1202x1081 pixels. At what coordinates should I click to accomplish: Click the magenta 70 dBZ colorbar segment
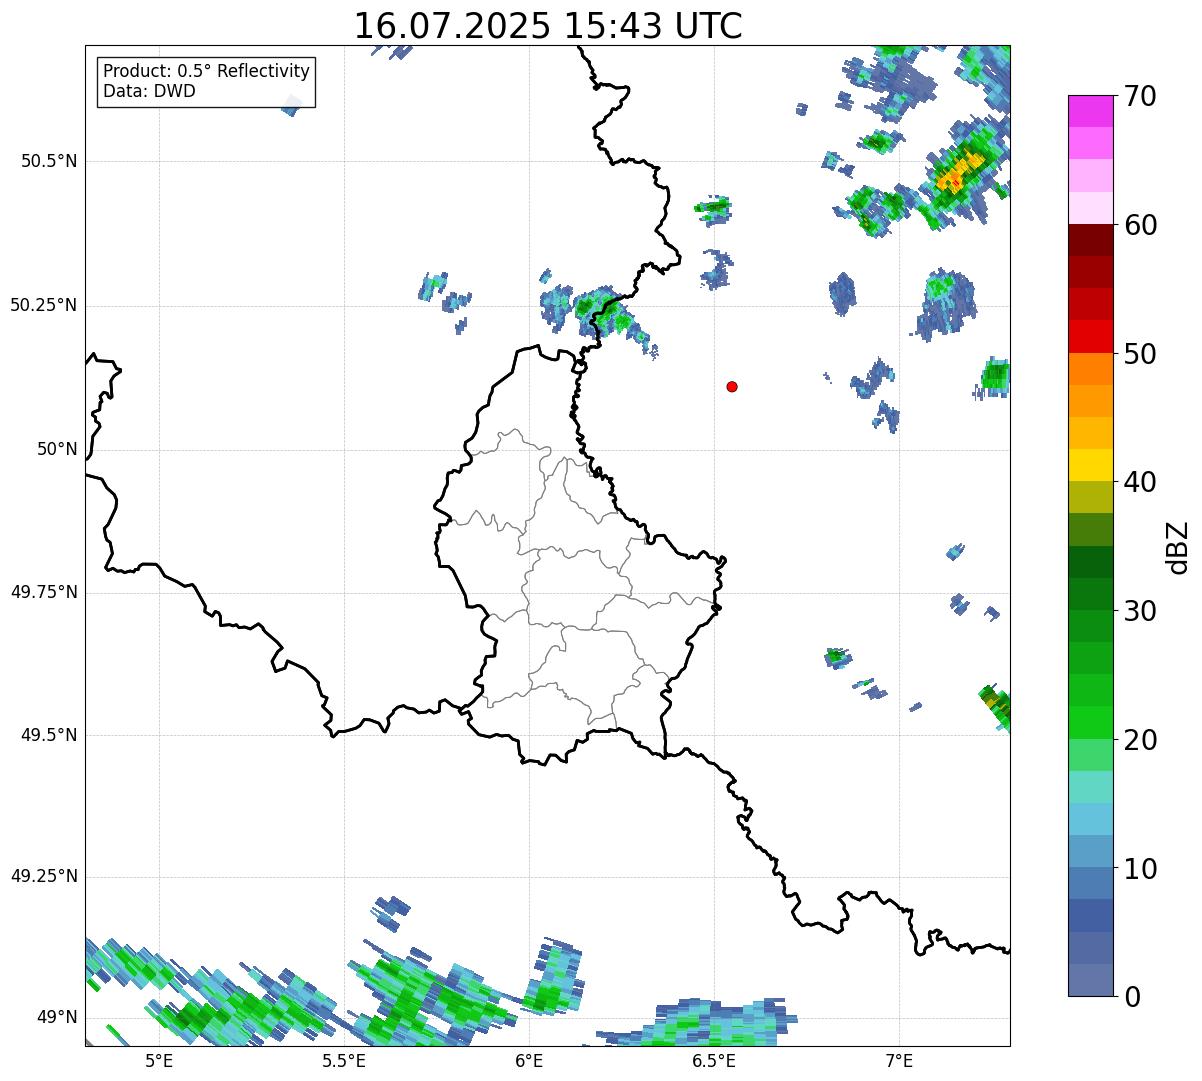(x=1090, y=111)
